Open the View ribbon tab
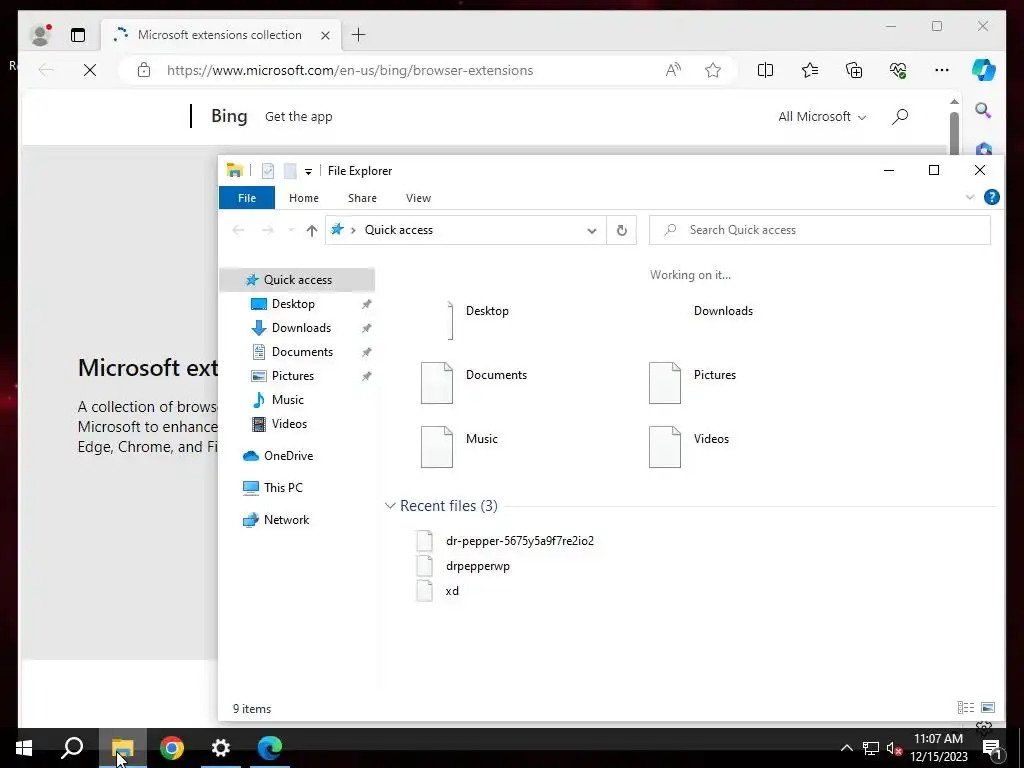The width and height of the screenshot is (1024, 768). coord(418,198)
